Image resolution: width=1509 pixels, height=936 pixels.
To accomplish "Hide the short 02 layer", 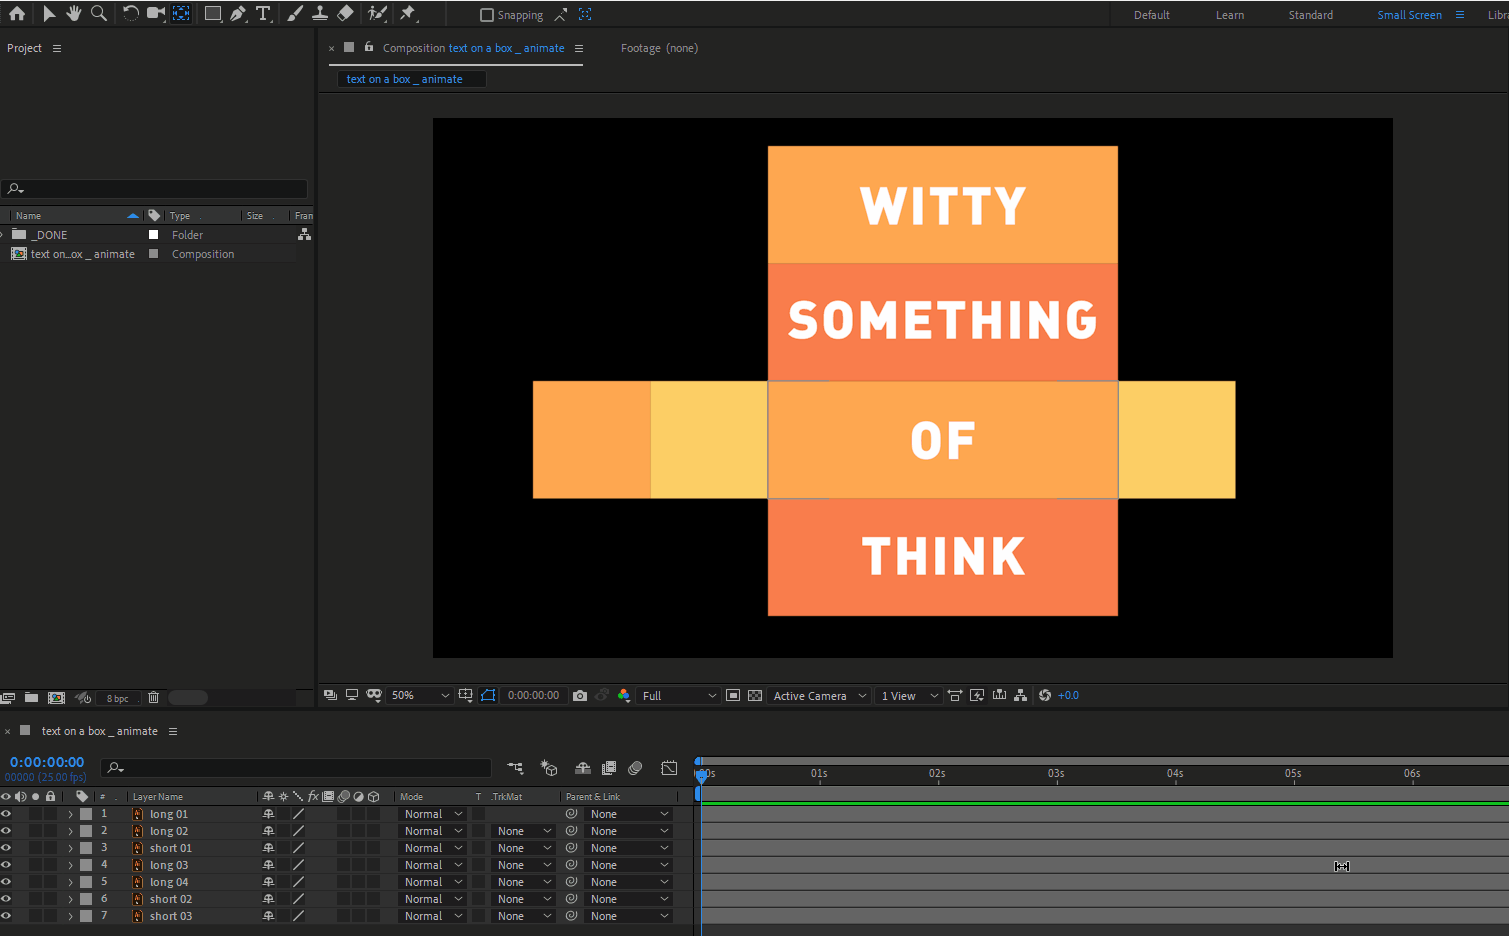I will pos(6,899).
